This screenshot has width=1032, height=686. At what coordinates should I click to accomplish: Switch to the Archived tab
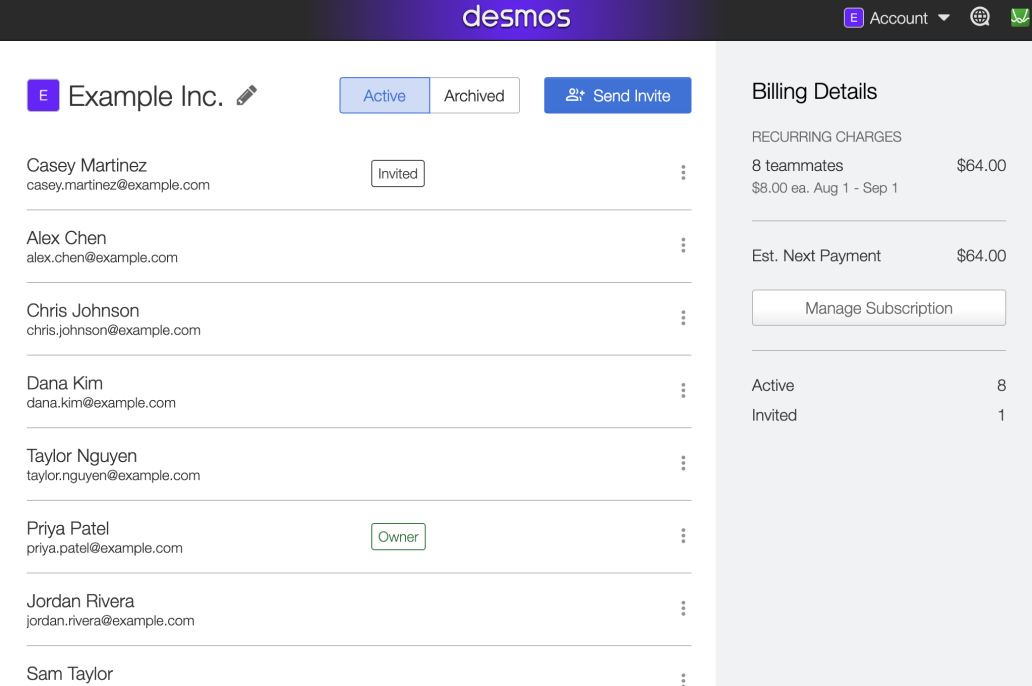[474, 95]
